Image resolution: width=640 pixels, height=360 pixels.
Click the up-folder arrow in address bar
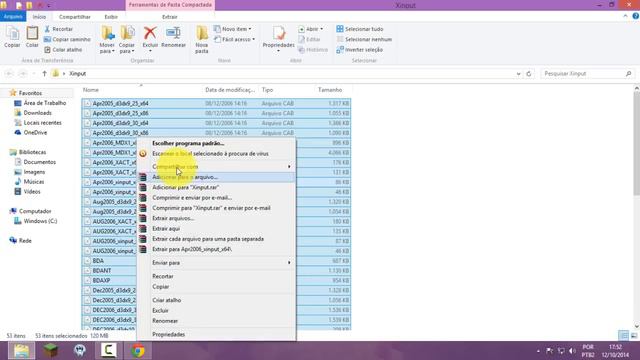click(44, 73)
